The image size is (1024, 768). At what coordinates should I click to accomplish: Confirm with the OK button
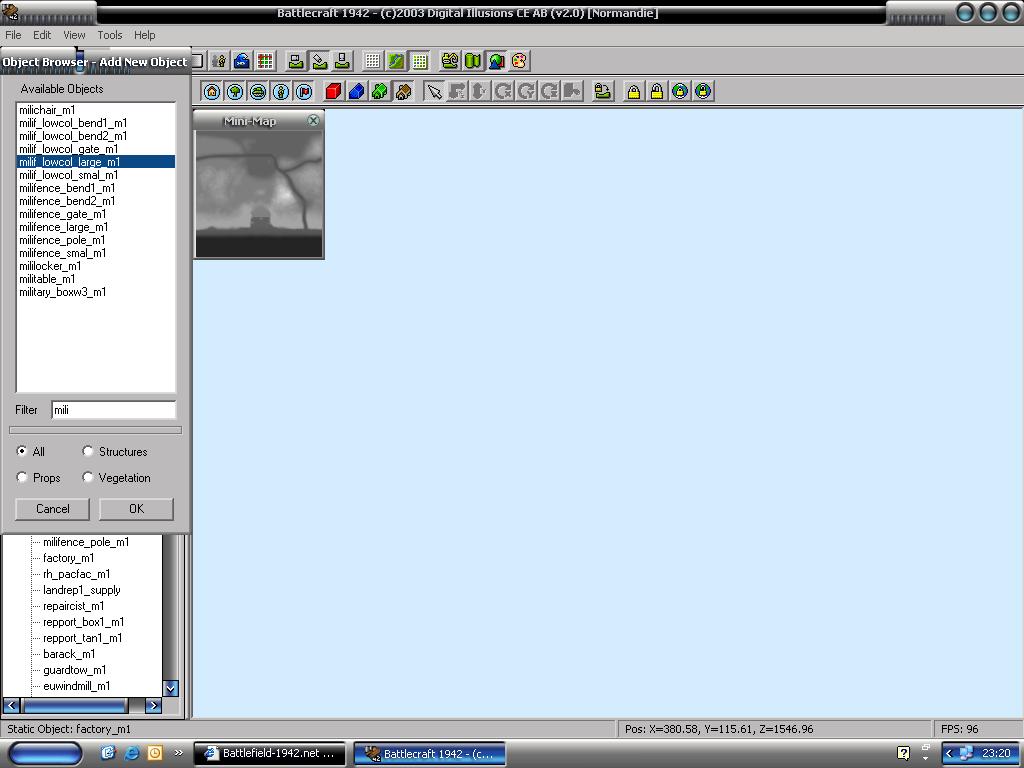pyautogui.click(x=136, y=509)
